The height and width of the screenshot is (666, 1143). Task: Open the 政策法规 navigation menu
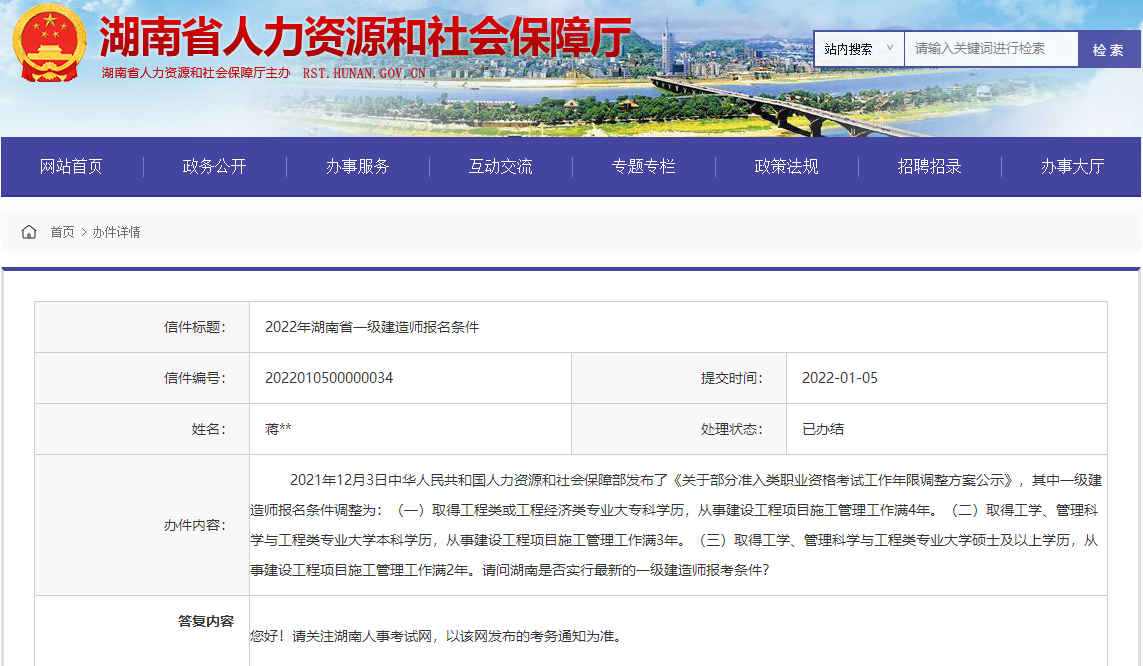point(786,166)
